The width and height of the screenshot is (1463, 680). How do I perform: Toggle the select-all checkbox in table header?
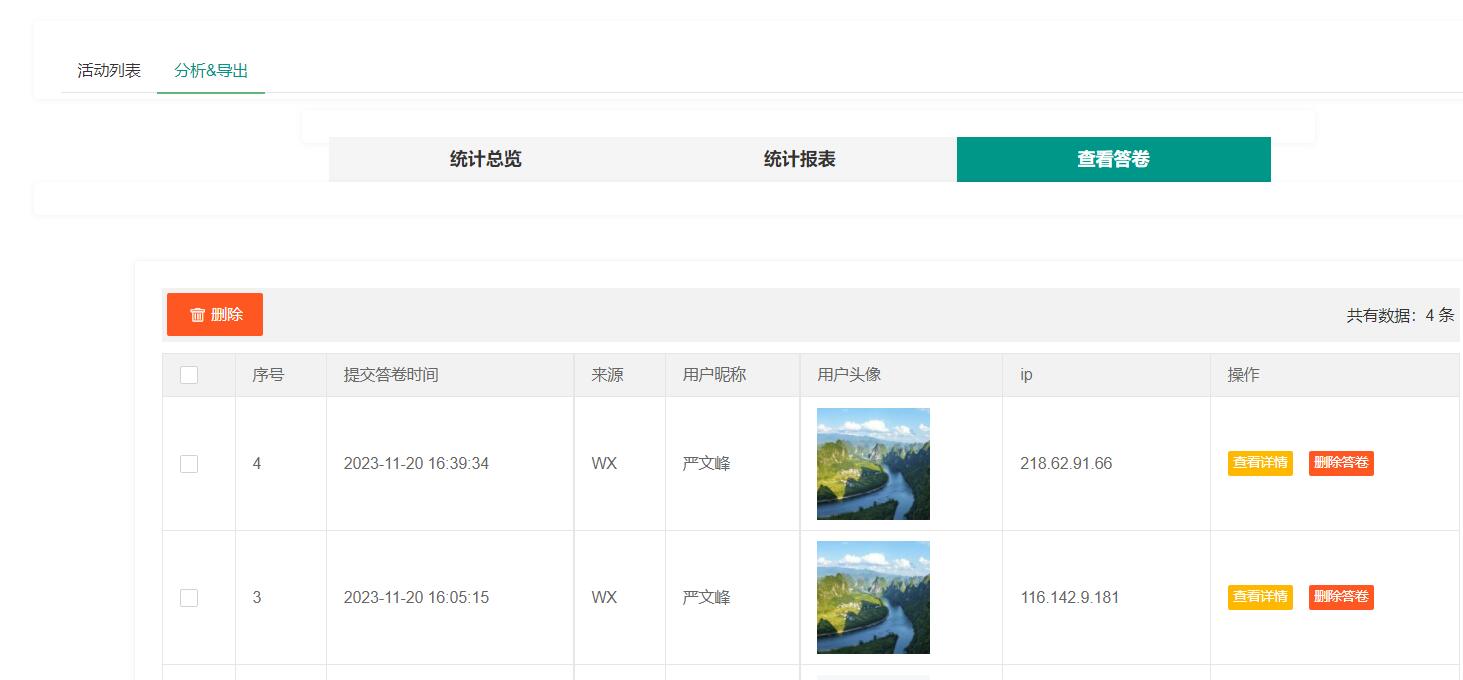[x=189, y=375]
